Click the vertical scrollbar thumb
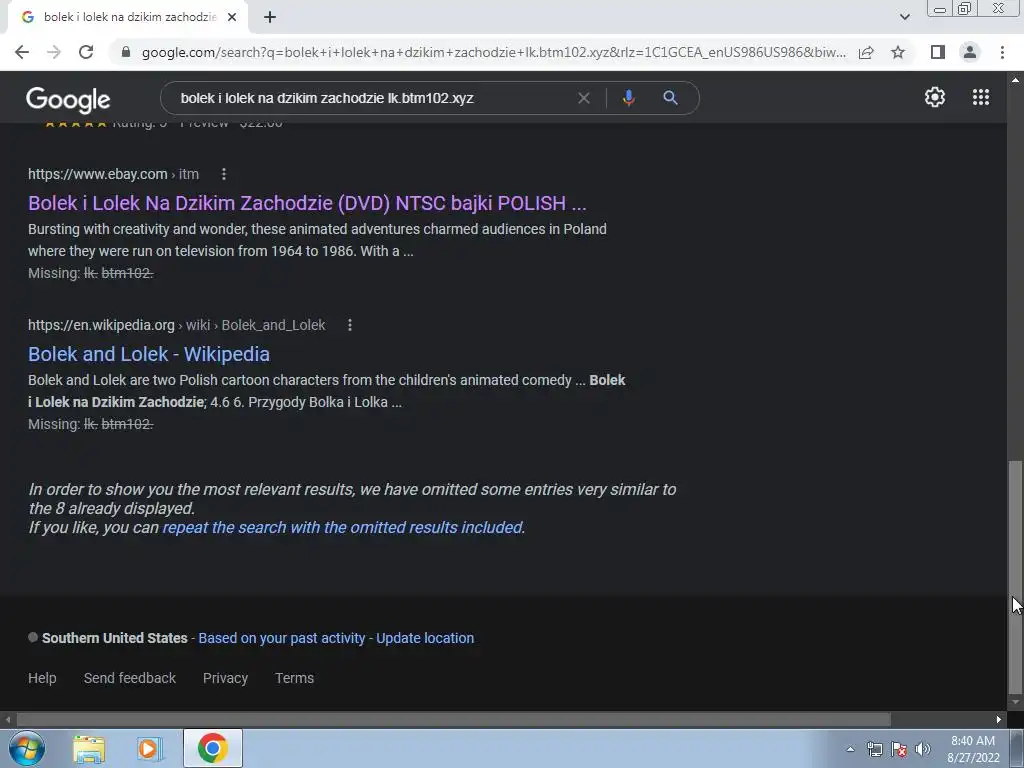Screen dimensions: 1024x768 pyautogui.click(x=1015, y=578)
